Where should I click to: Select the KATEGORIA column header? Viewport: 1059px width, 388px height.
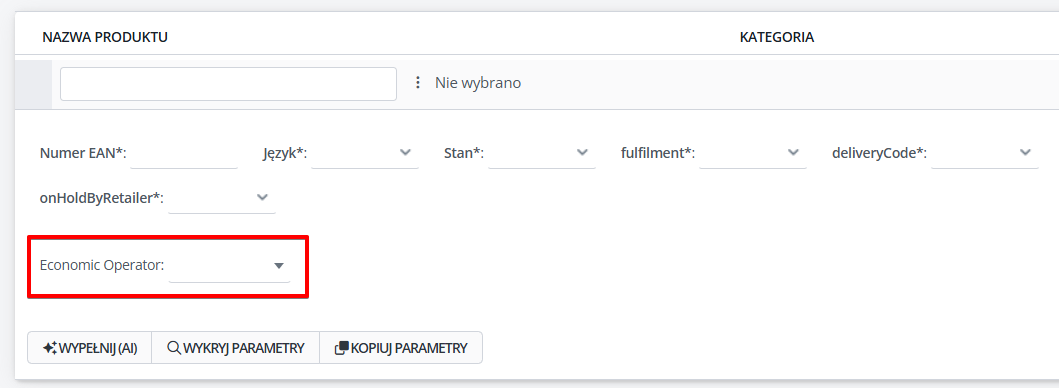pyautogui.click(x=777, y=37)
